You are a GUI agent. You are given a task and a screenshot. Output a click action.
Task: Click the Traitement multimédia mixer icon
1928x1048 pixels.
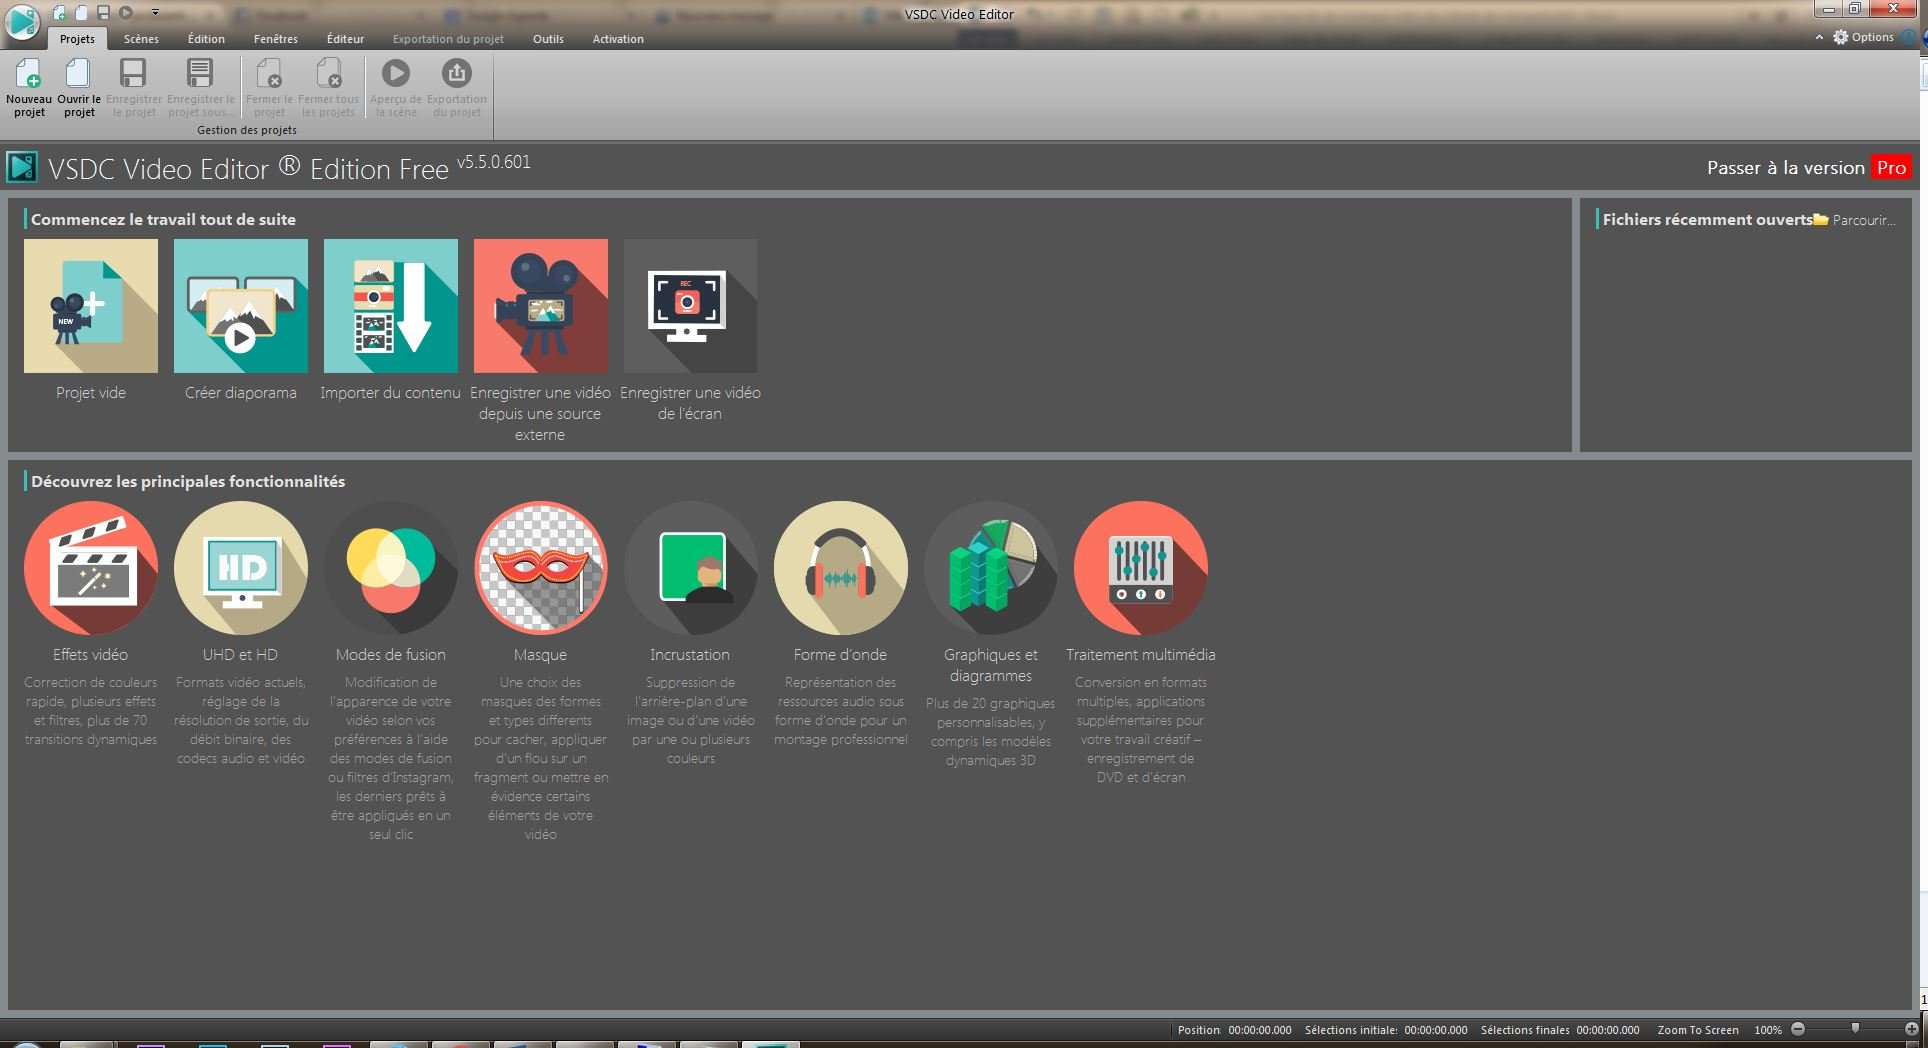1141,568
